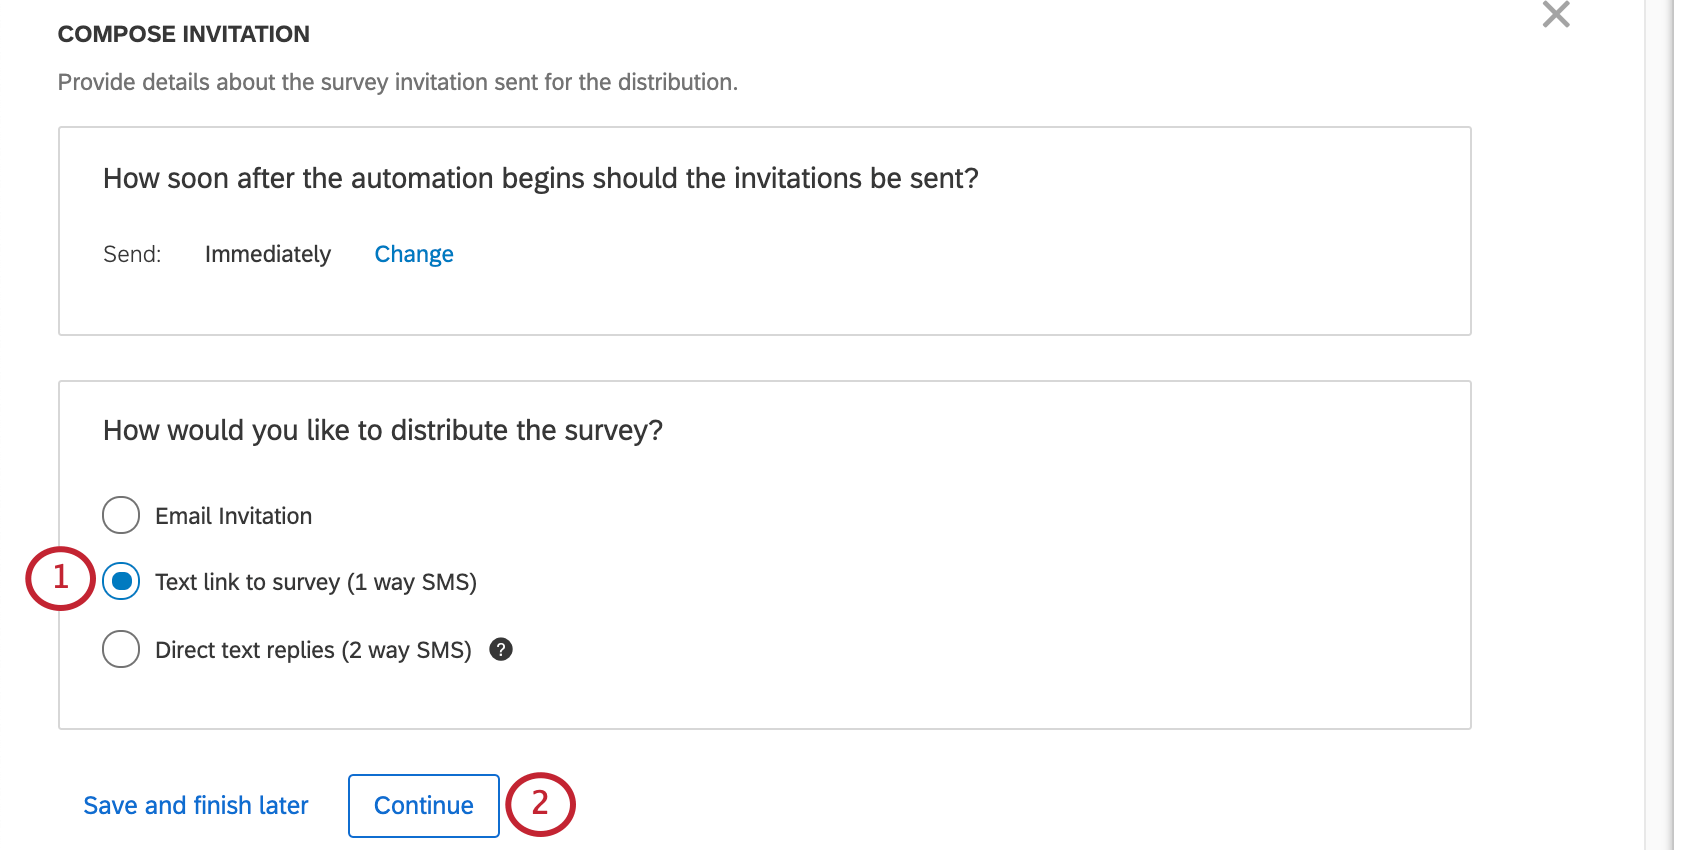Click the Send: field label

coord(132,254)
